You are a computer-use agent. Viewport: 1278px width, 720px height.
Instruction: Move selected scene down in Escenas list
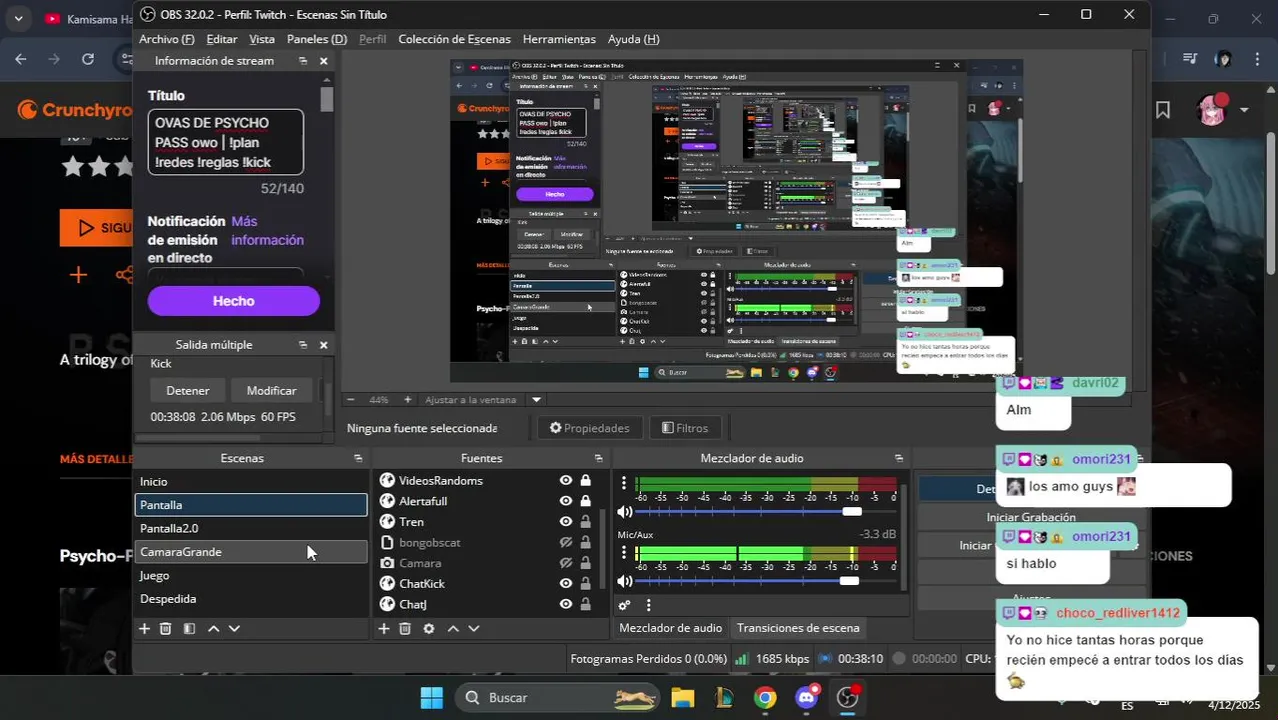(234, 629)
